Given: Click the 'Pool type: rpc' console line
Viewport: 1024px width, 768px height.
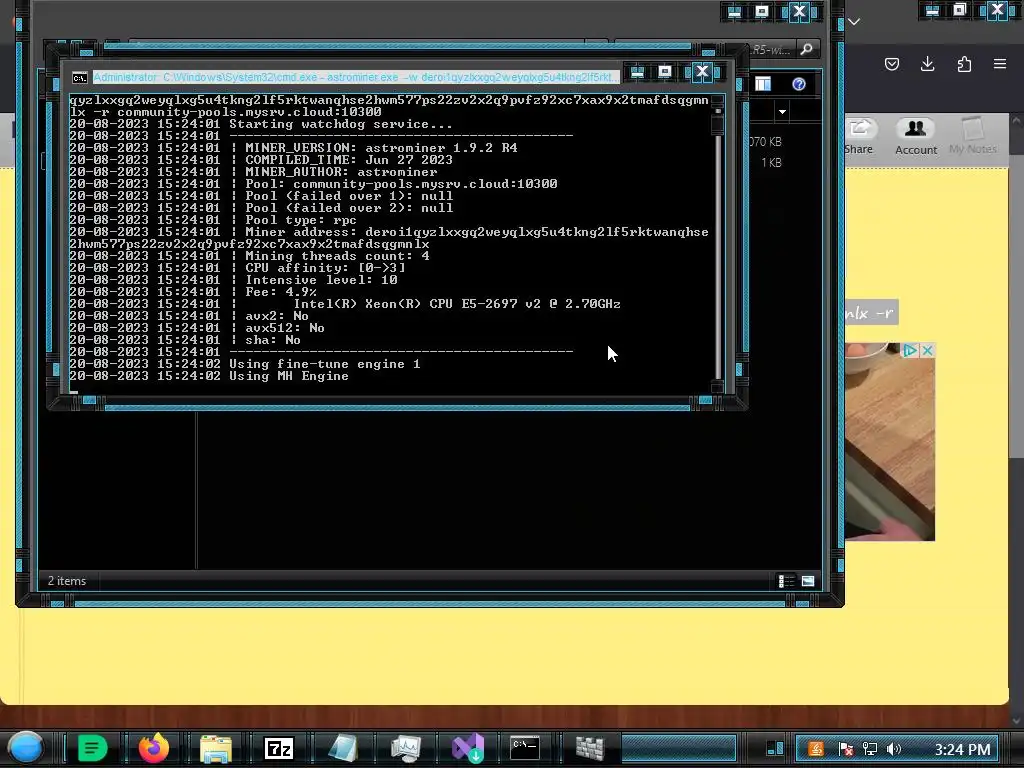Looking at the screenshot, I should click(300, 220).
